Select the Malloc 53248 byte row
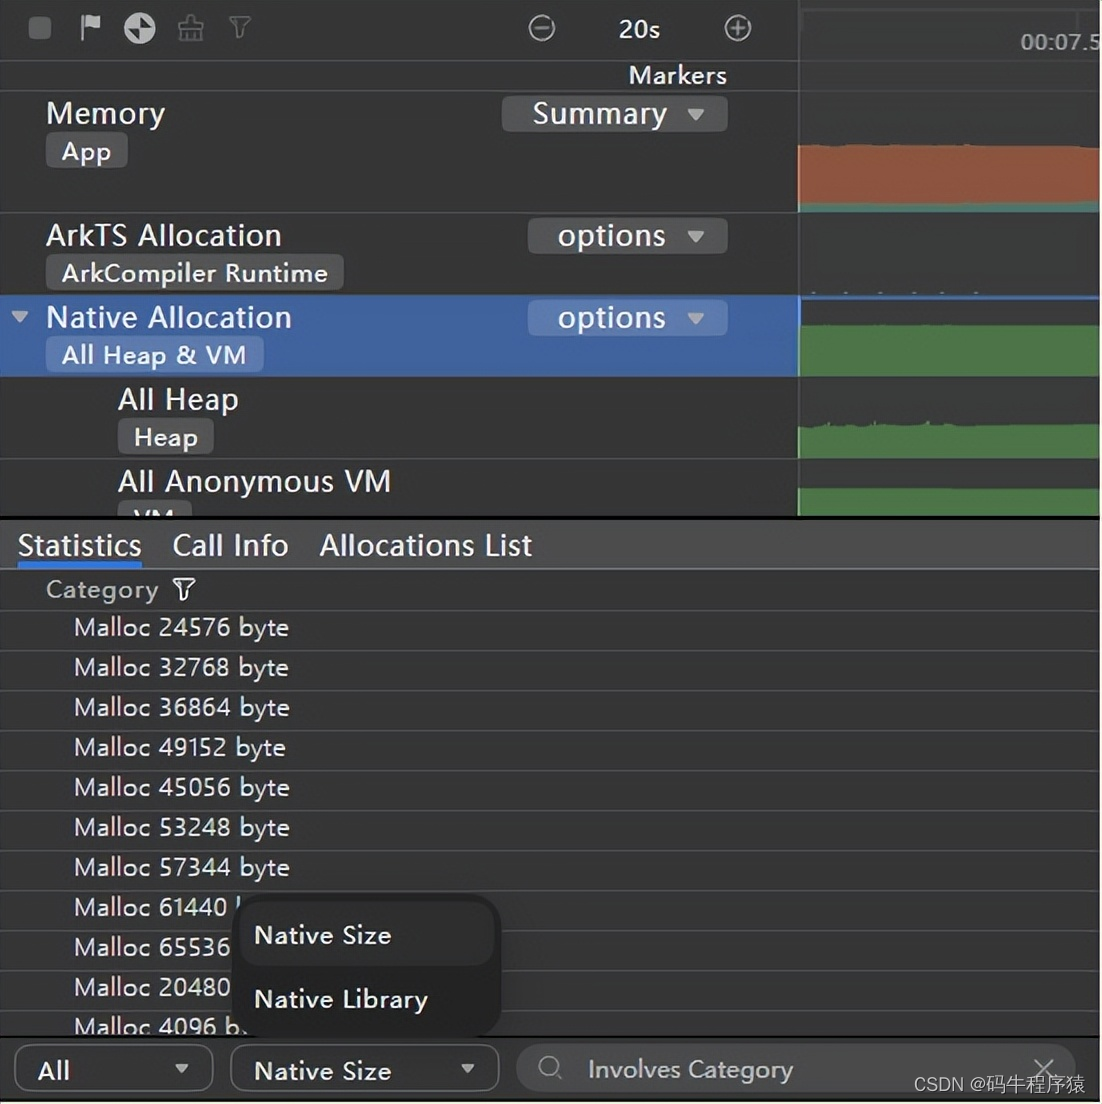1102x1104 pixels. (x=549, y=828)
